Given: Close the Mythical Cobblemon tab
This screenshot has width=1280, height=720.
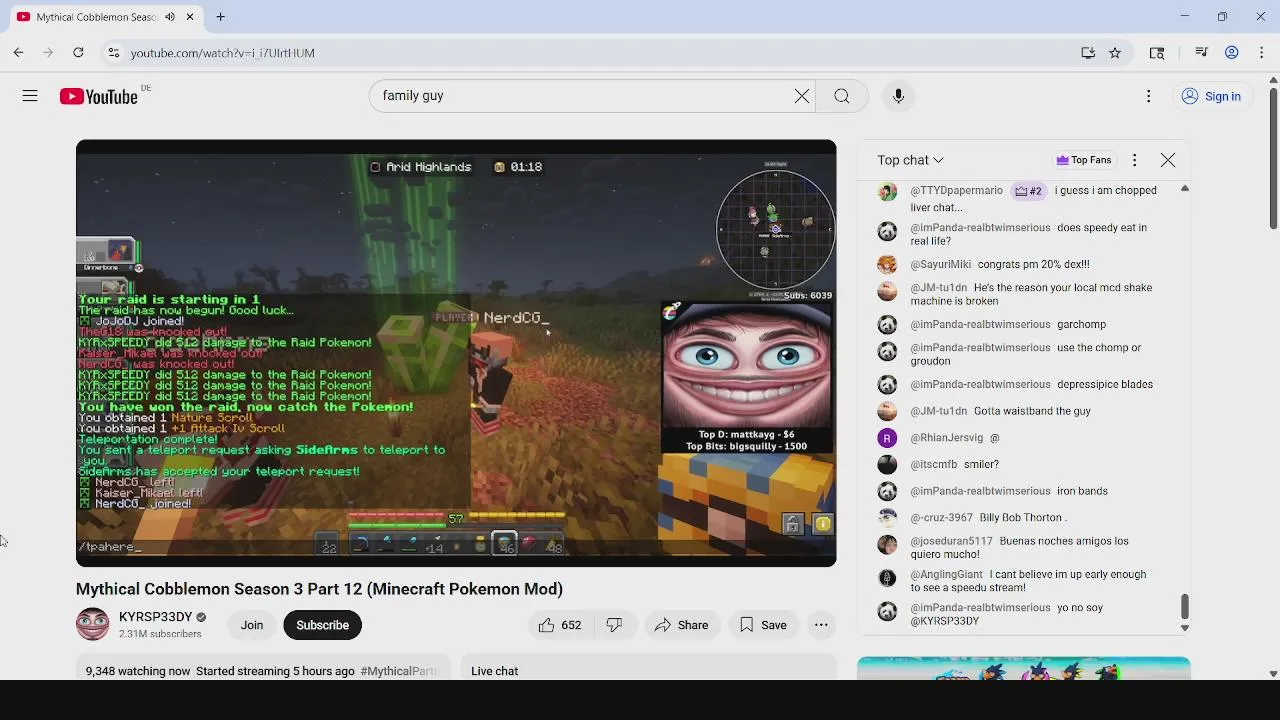Looking at the screenshot, I should coord(190,17).
